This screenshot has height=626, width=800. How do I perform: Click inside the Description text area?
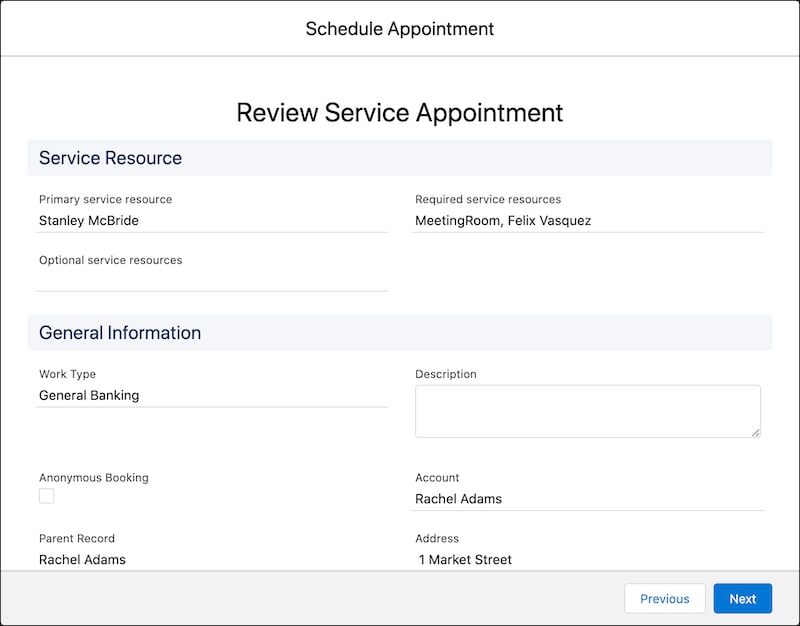(x=588, y=411)
